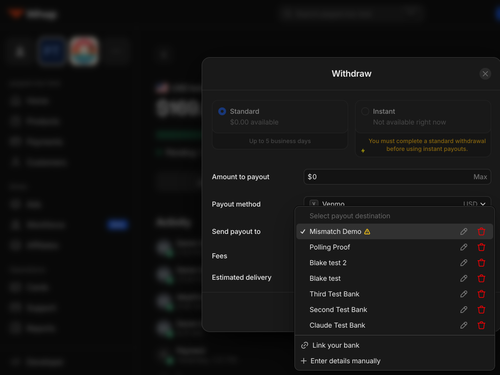
Task: Edit the Second Test Bank destination
Action: [464, 310]
